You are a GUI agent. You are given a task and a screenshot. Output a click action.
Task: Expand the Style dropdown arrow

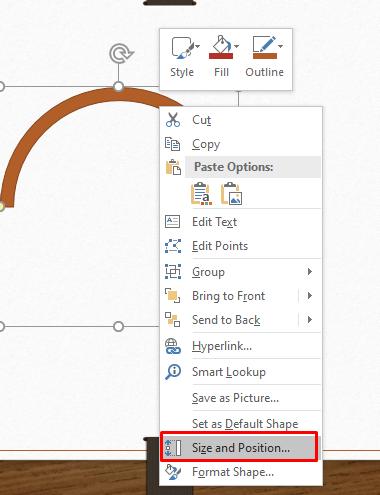197,46
